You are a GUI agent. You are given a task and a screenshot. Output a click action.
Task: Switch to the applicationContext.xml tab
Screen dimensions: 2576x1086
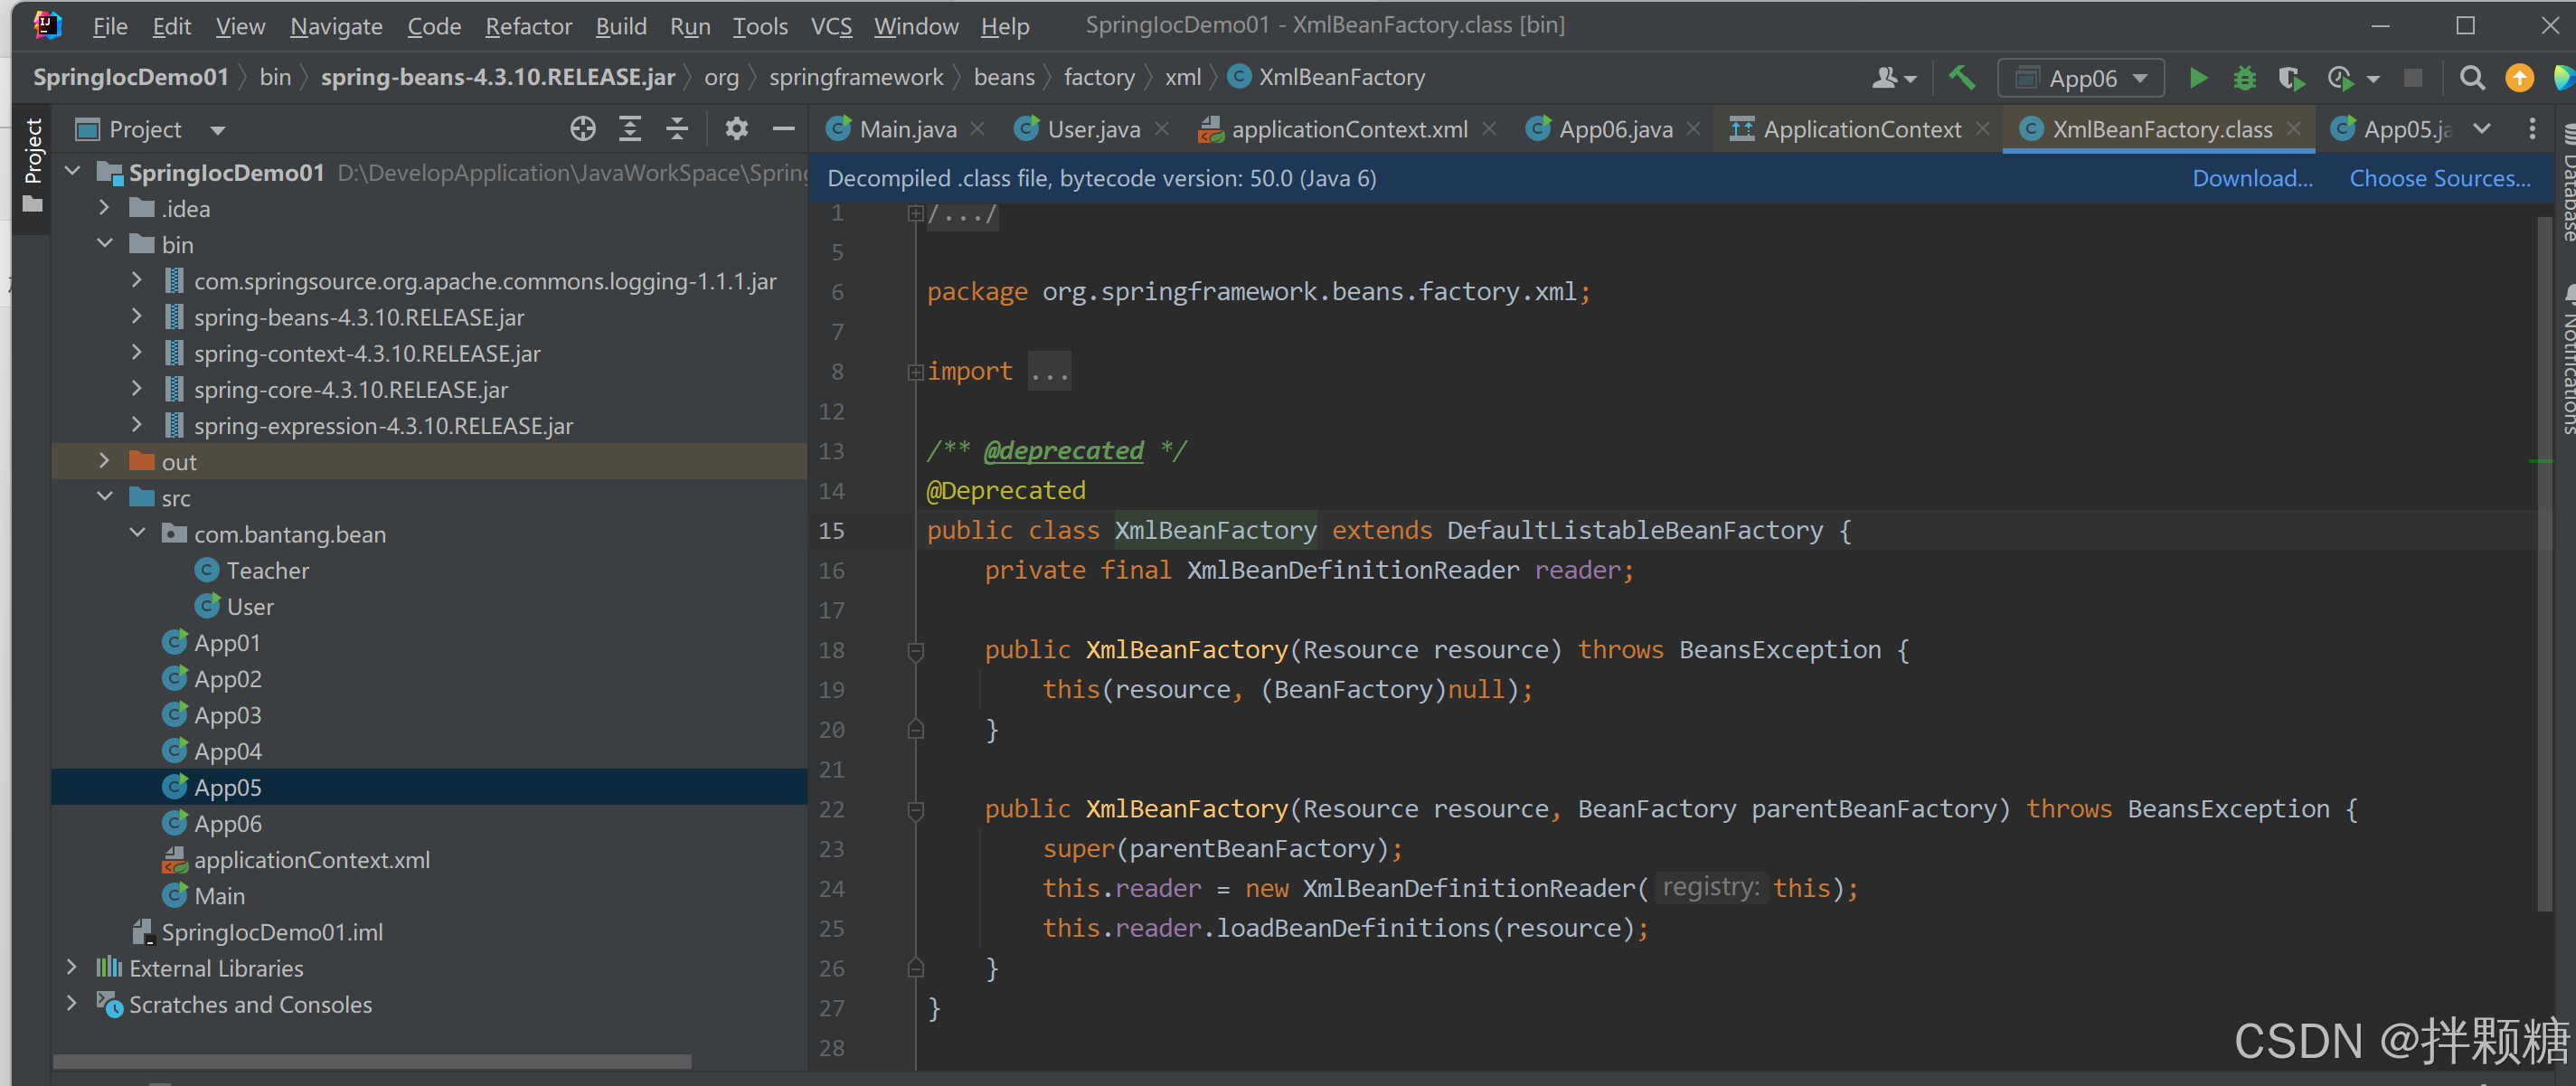coord(1348,129)
